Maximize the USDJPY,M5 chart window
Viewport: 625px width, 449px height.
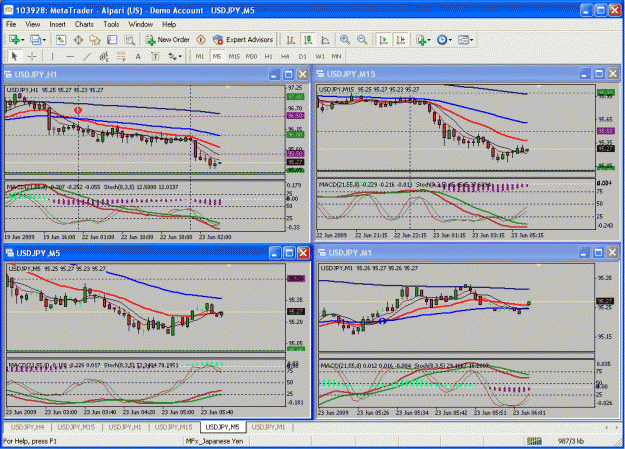pyautogui.click(x=289, y=253)
